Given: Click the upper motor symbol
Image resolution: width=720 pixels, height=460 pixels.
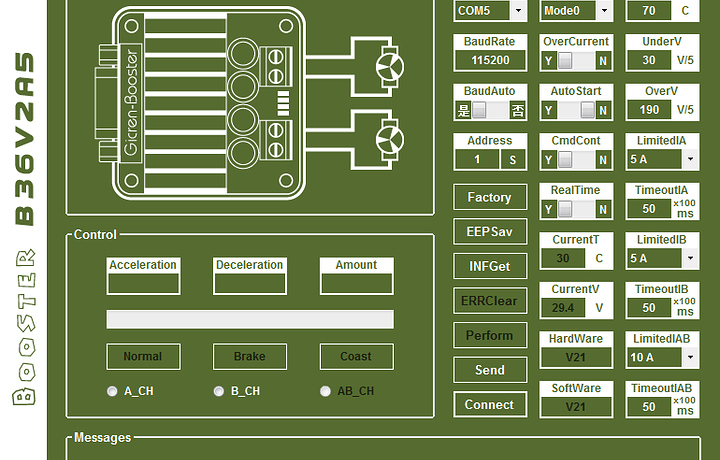Looking at the screenshot, I should click(390, 67).
